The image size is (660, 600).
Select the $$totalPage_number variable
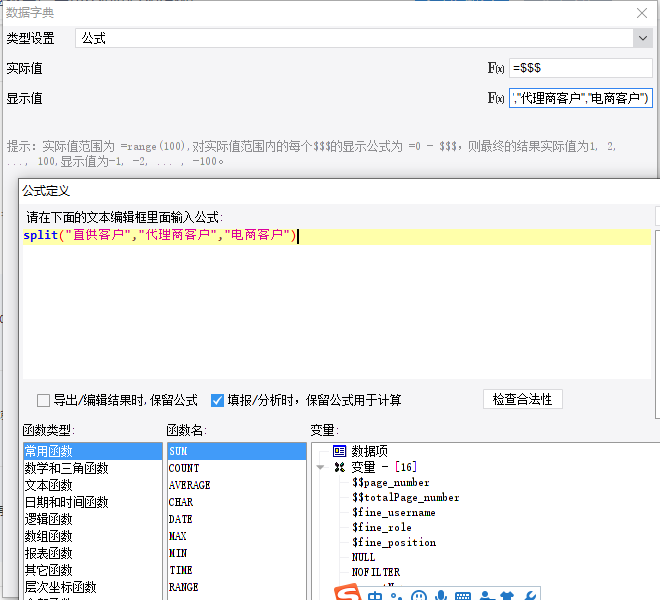click(406, 498)
